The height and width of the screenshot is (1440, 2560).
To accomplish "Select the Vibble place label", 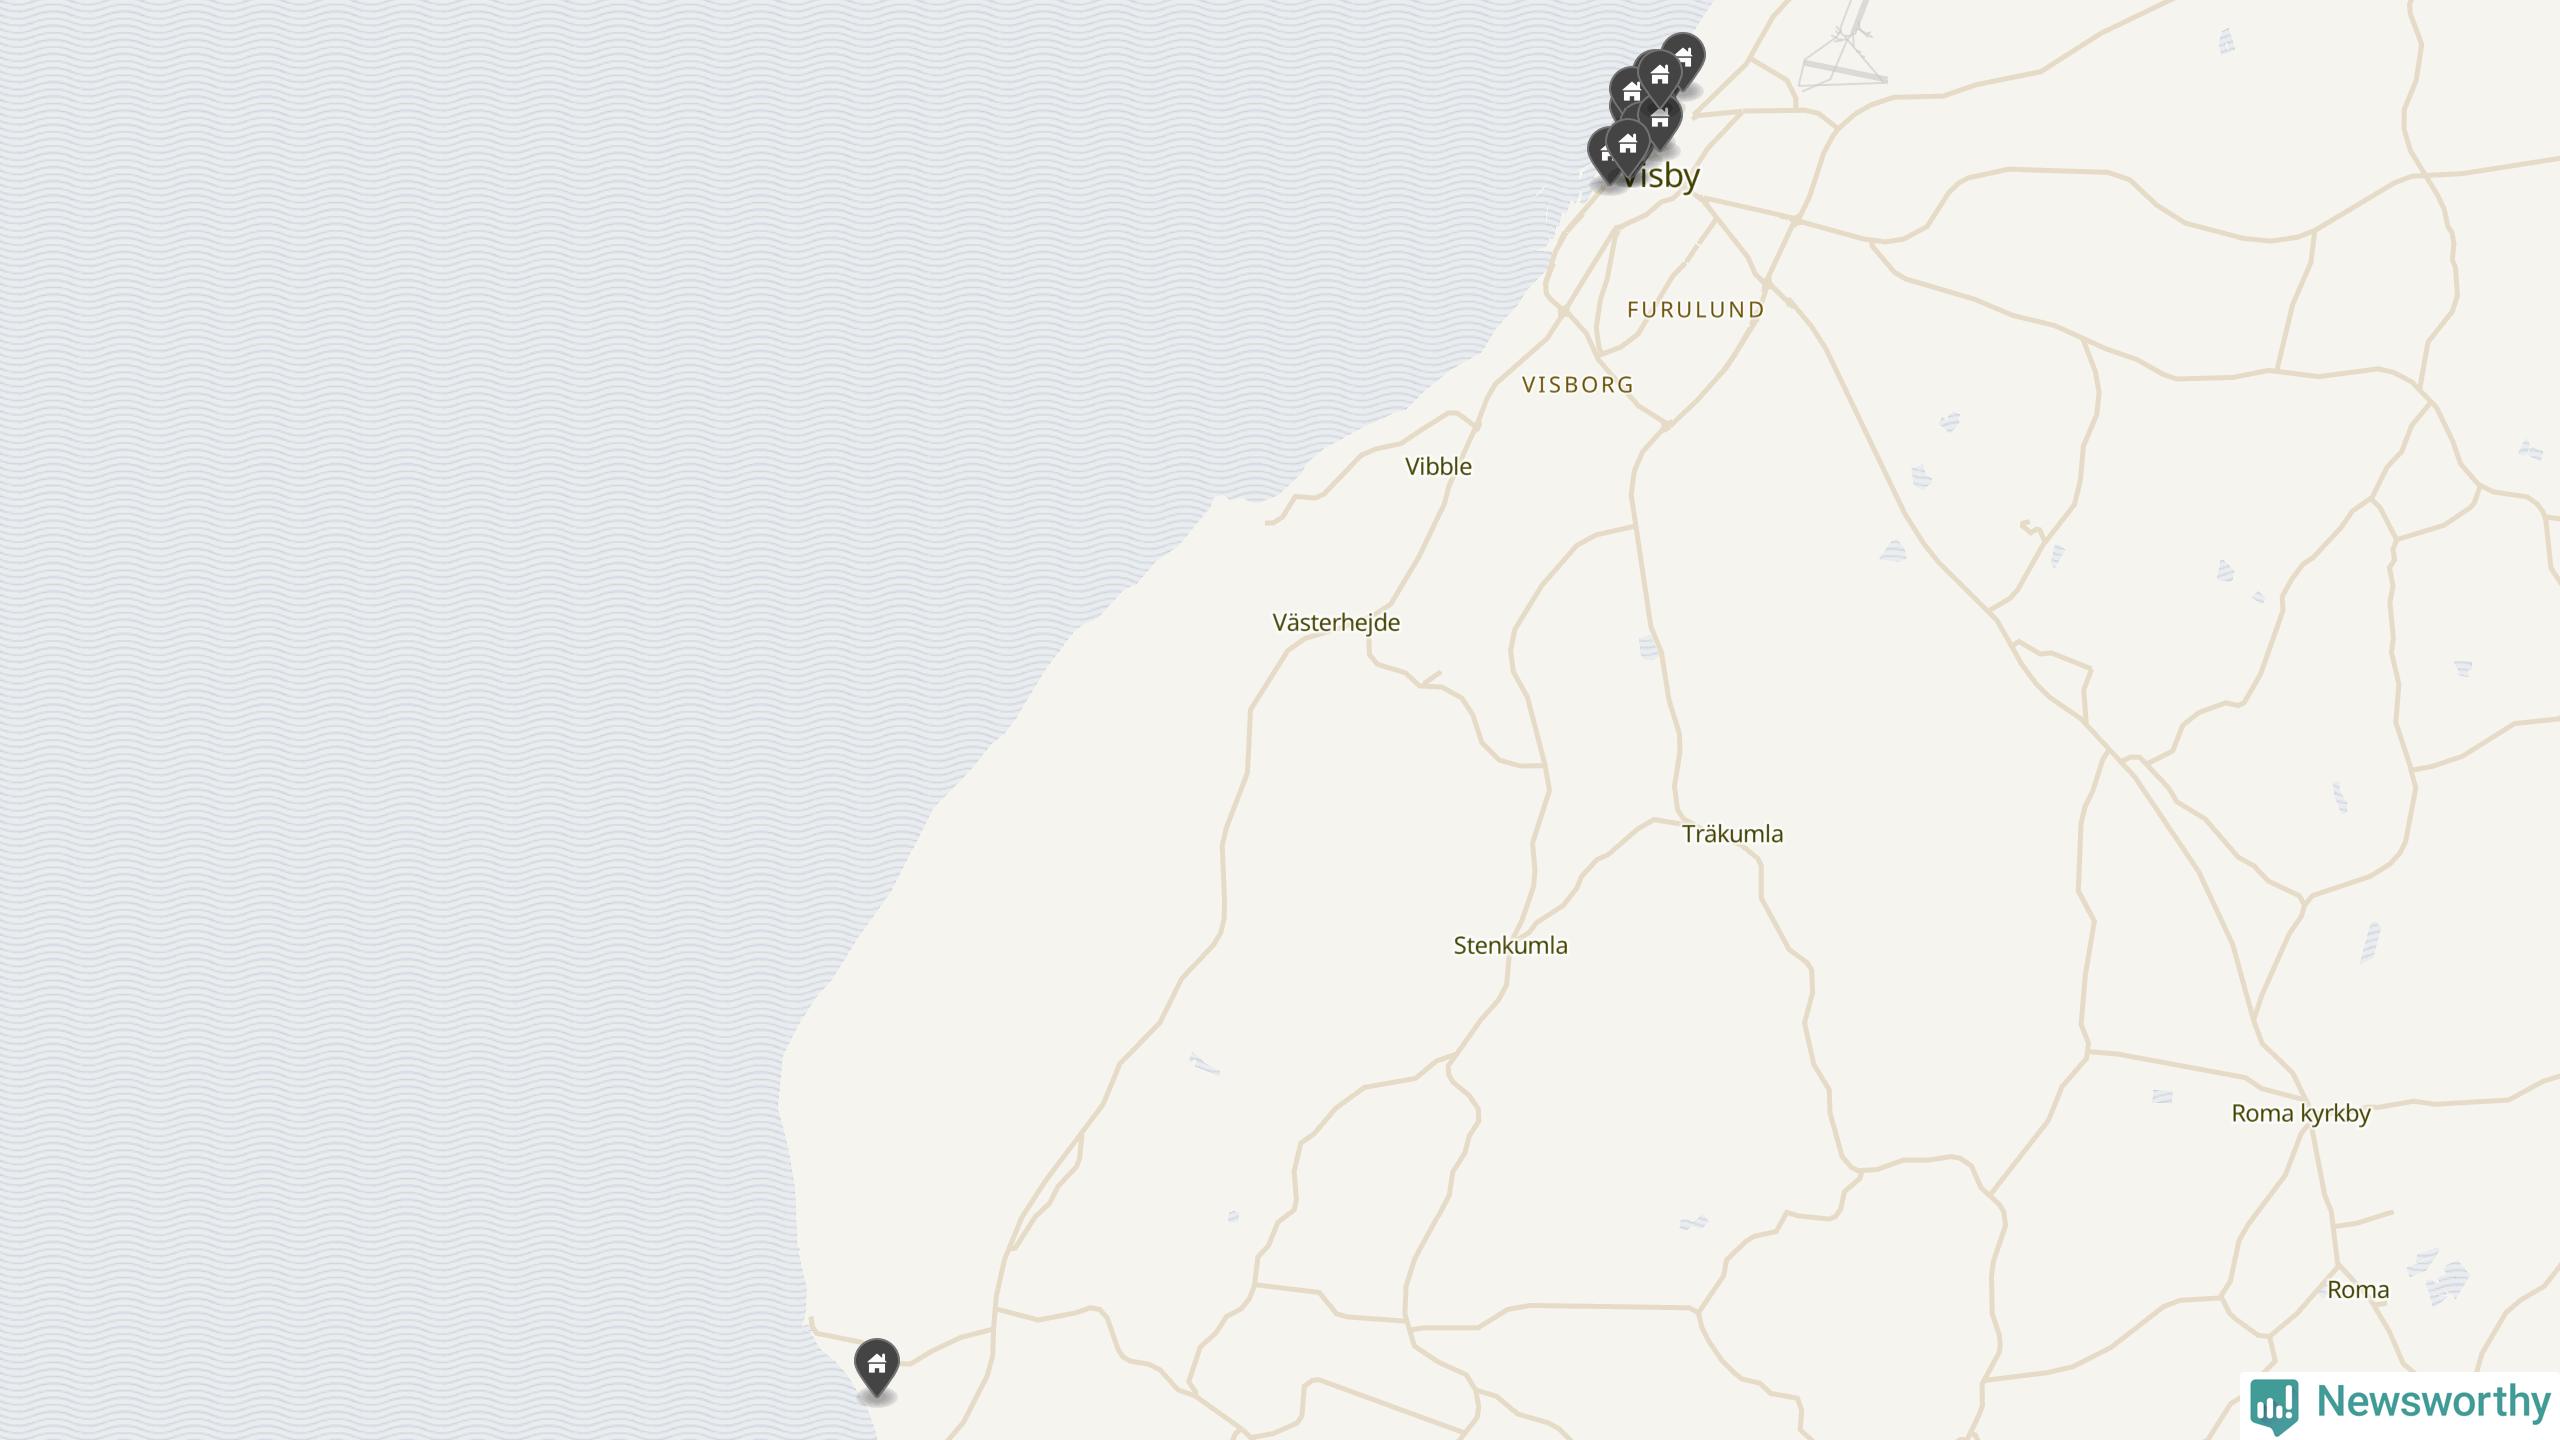I will tap(1438, 466).
